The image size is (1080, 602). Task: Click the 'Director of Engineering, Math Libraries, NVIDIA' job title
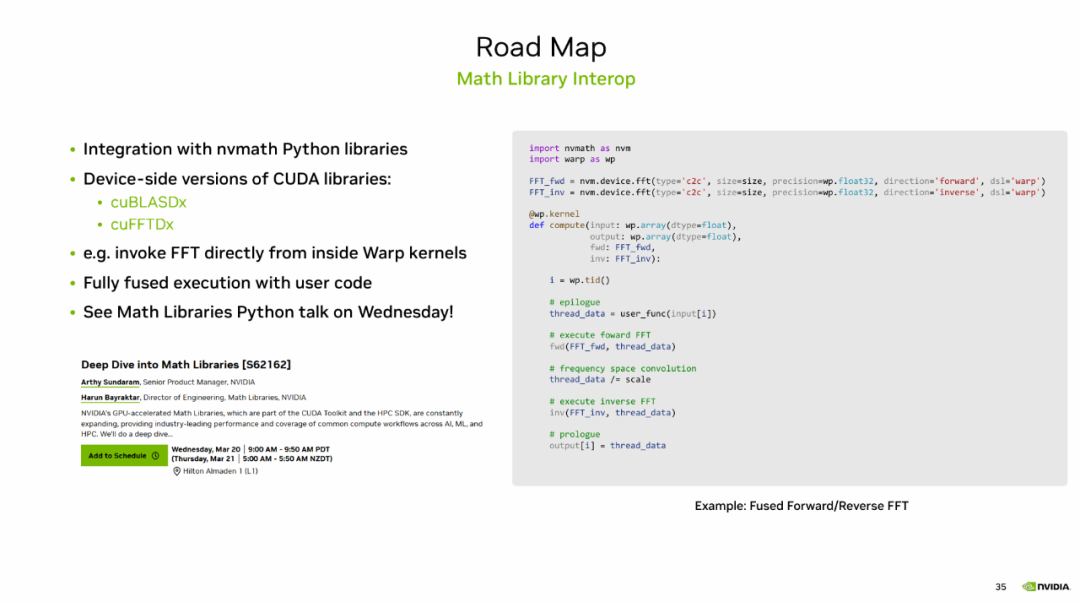[x=225, y=397]
